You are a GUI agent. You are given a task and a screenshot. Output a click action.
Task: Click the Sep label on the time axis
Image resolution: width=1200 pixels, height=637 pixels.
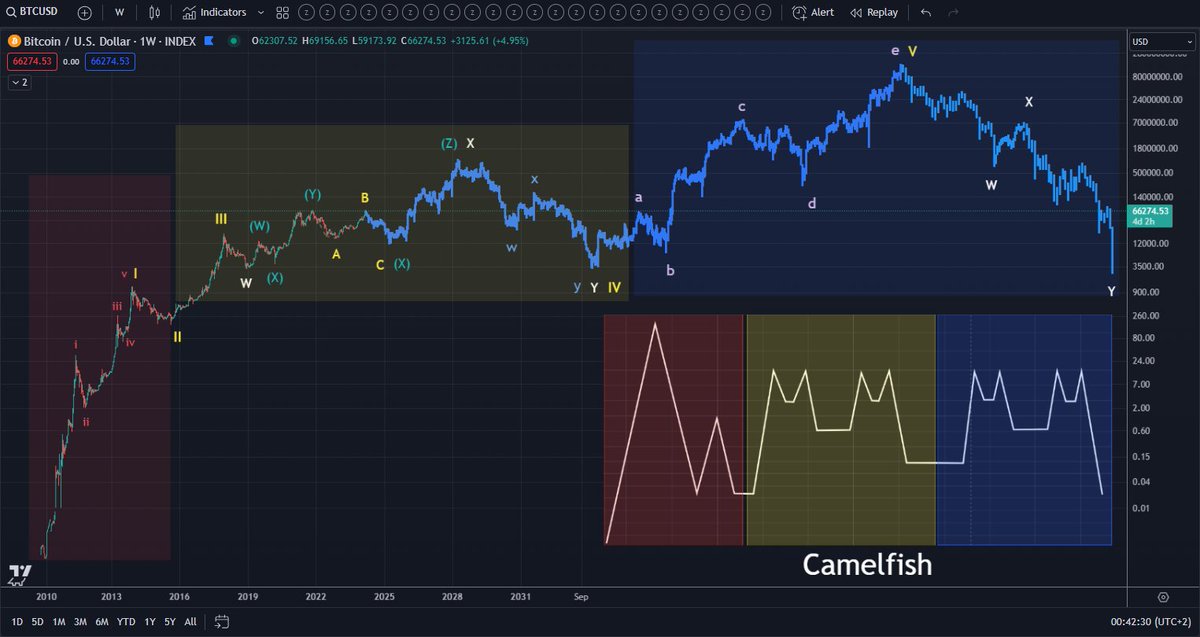point(582,597)
